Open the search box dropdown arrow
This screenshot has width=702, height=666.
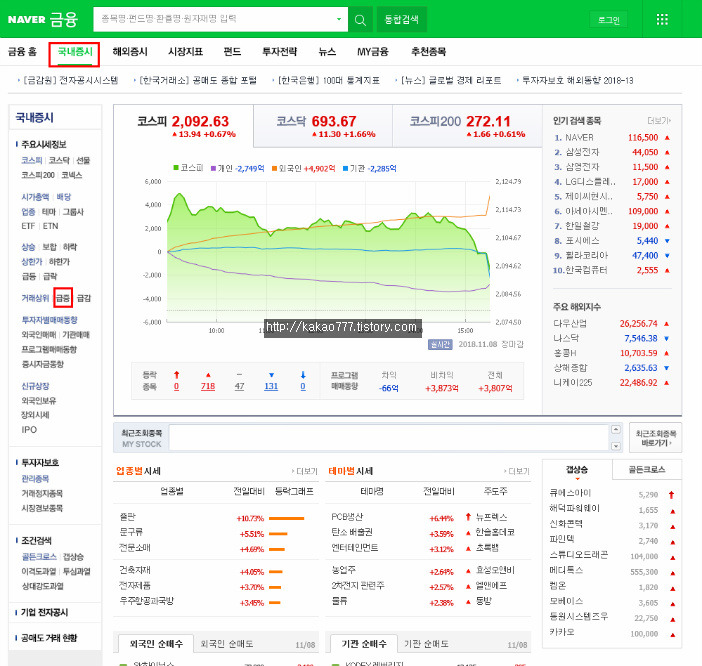(x=339, y=19)
